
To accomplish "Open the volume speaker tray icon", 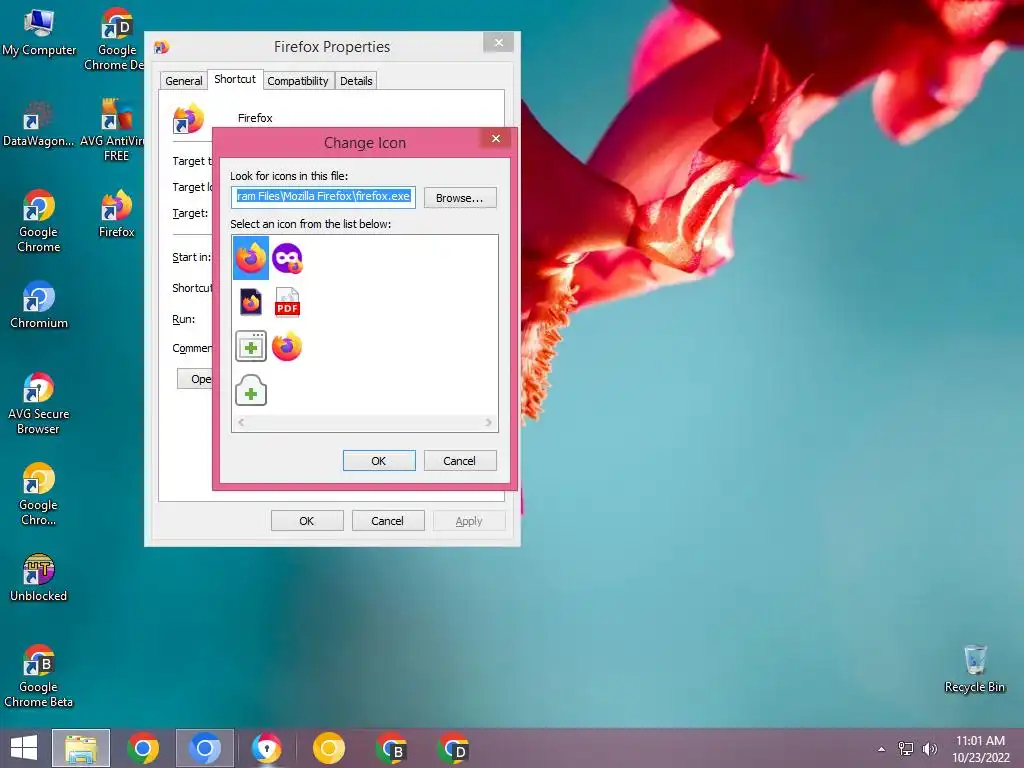I will tap(929, 749).
